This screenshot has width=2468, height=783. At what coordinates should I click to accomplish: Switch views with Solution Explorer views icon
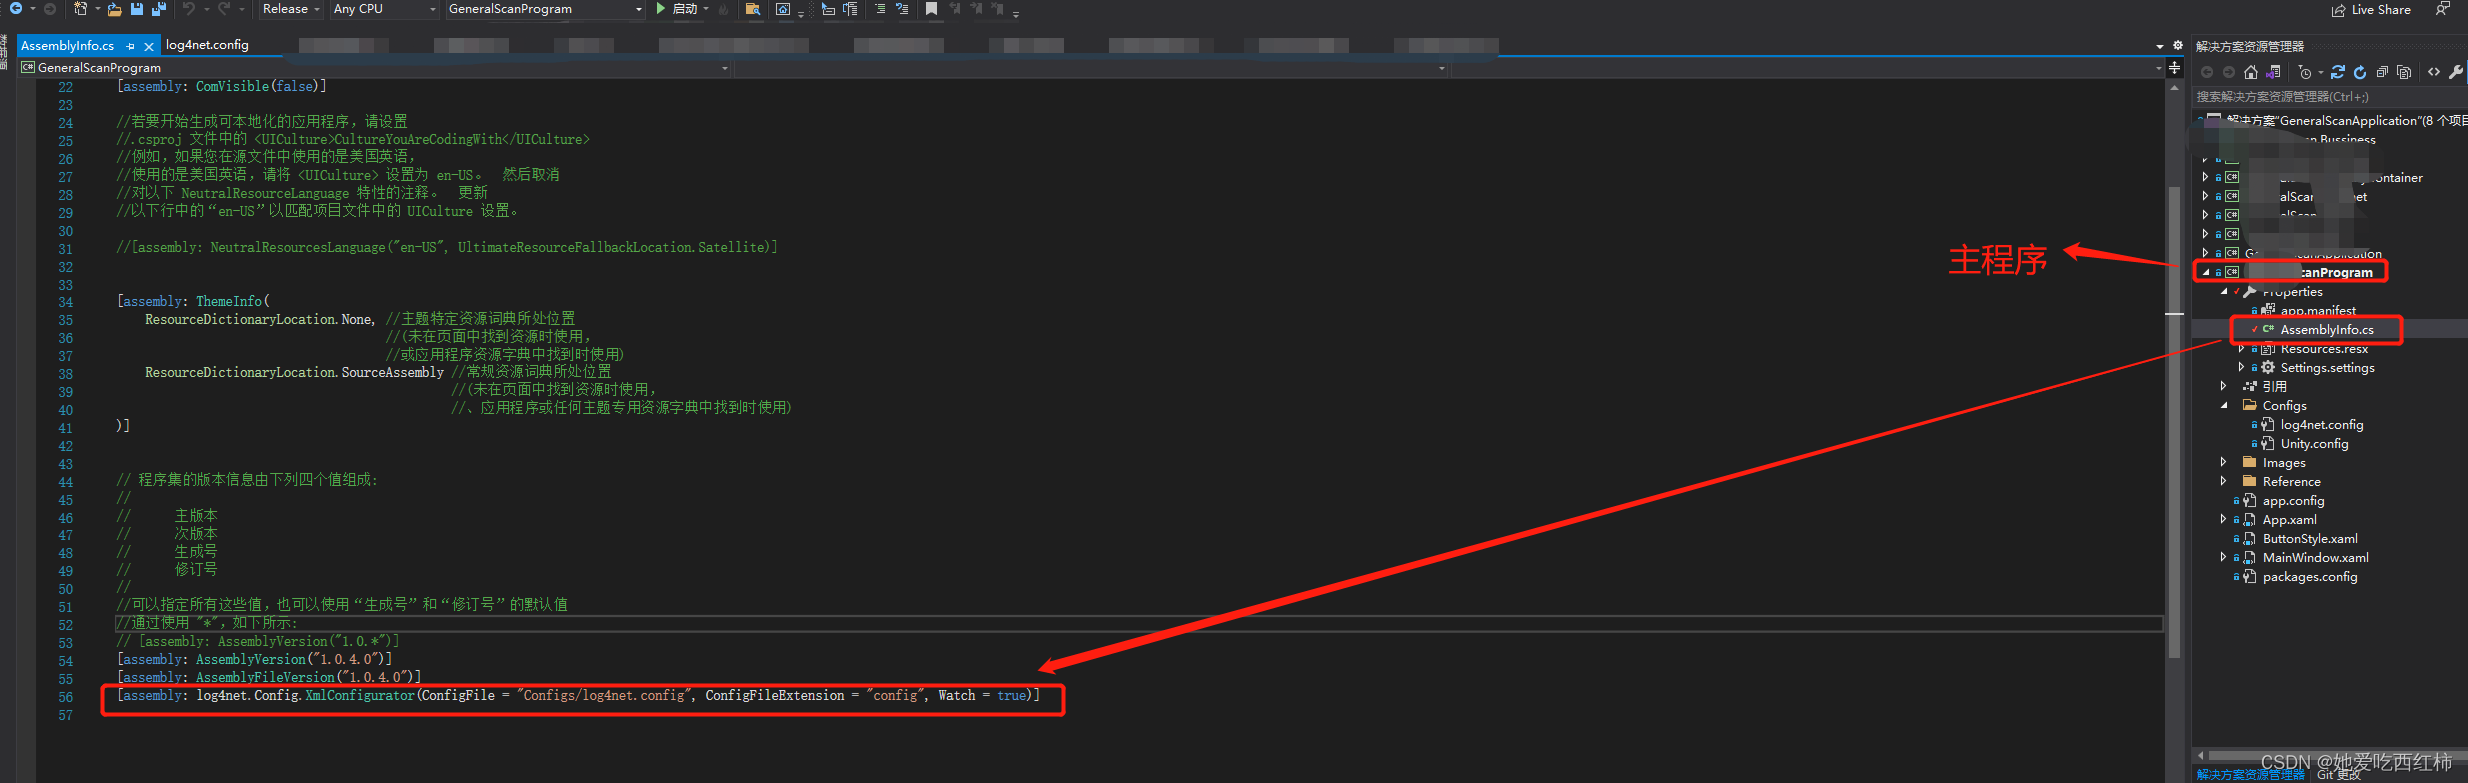point(2273,72)
